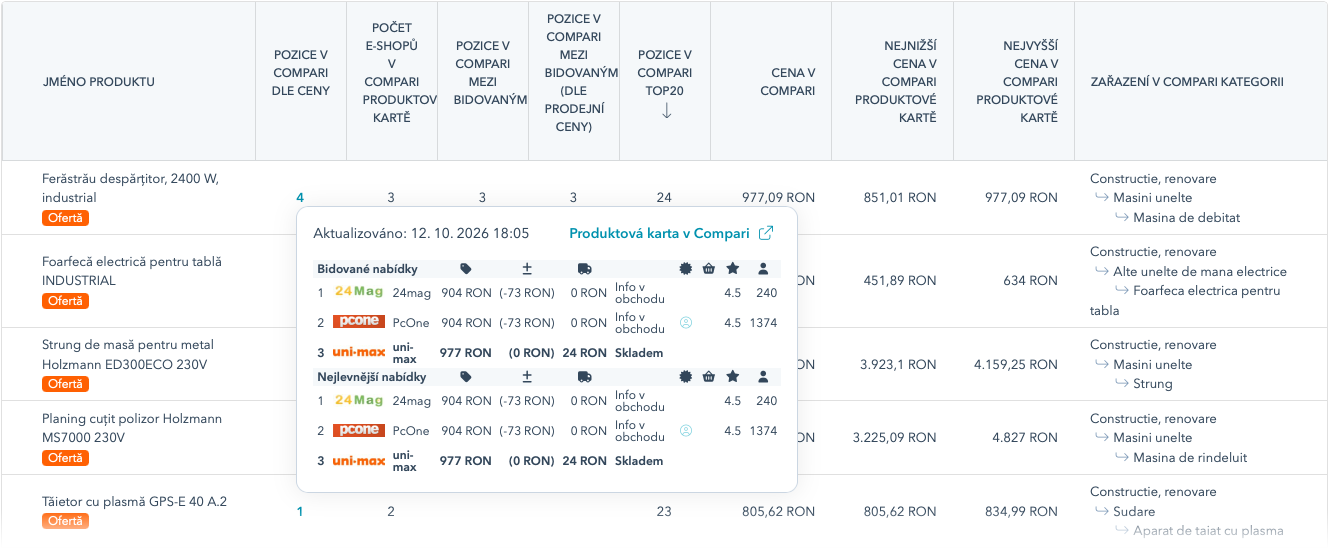Image resolution: width=1329 pixels, height=549 pixels.
Task: Click the Sudare category entry
Action: (x=1134, y=511)
